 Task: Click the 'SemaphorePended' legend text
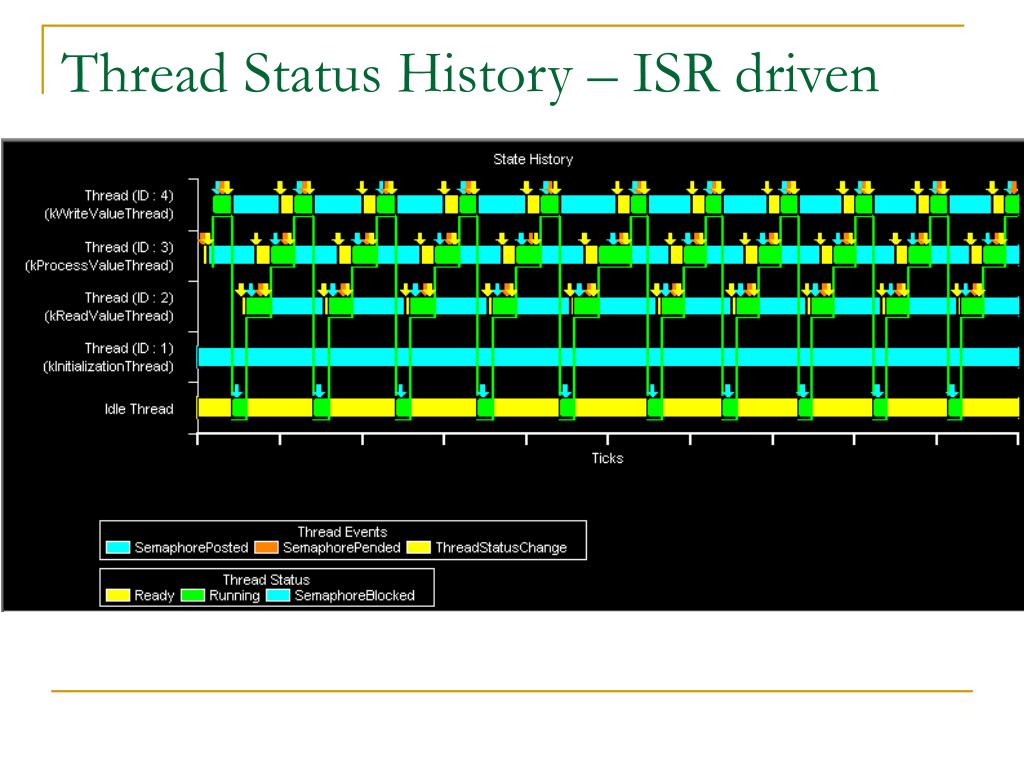pyautogui.click(x=342, y=547)
